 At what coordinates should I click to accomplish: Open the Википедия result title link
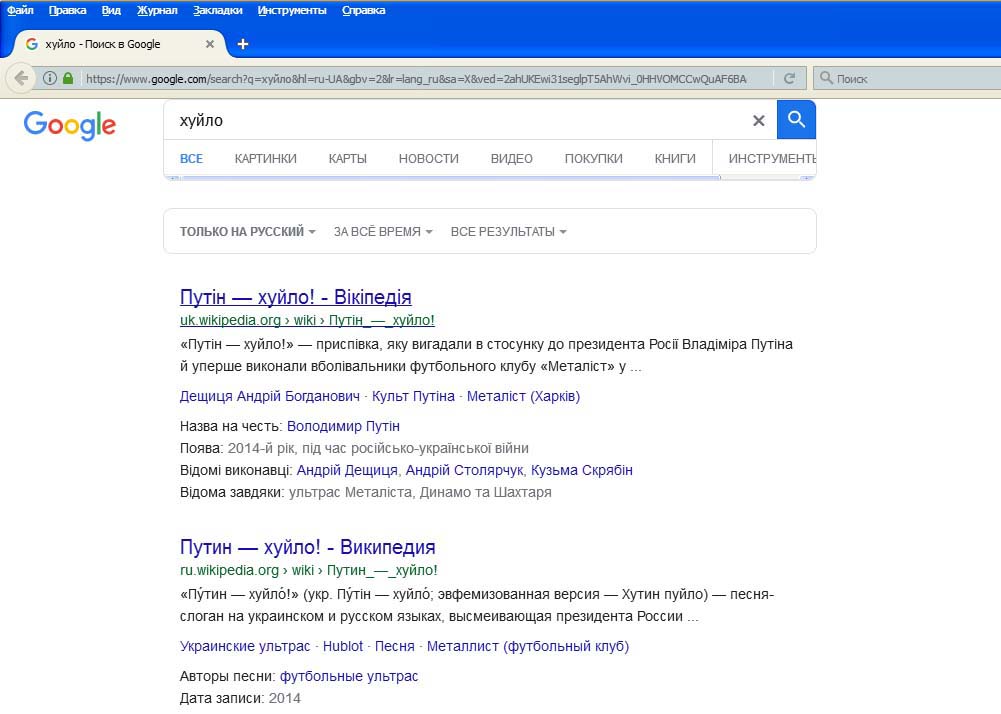308,547
